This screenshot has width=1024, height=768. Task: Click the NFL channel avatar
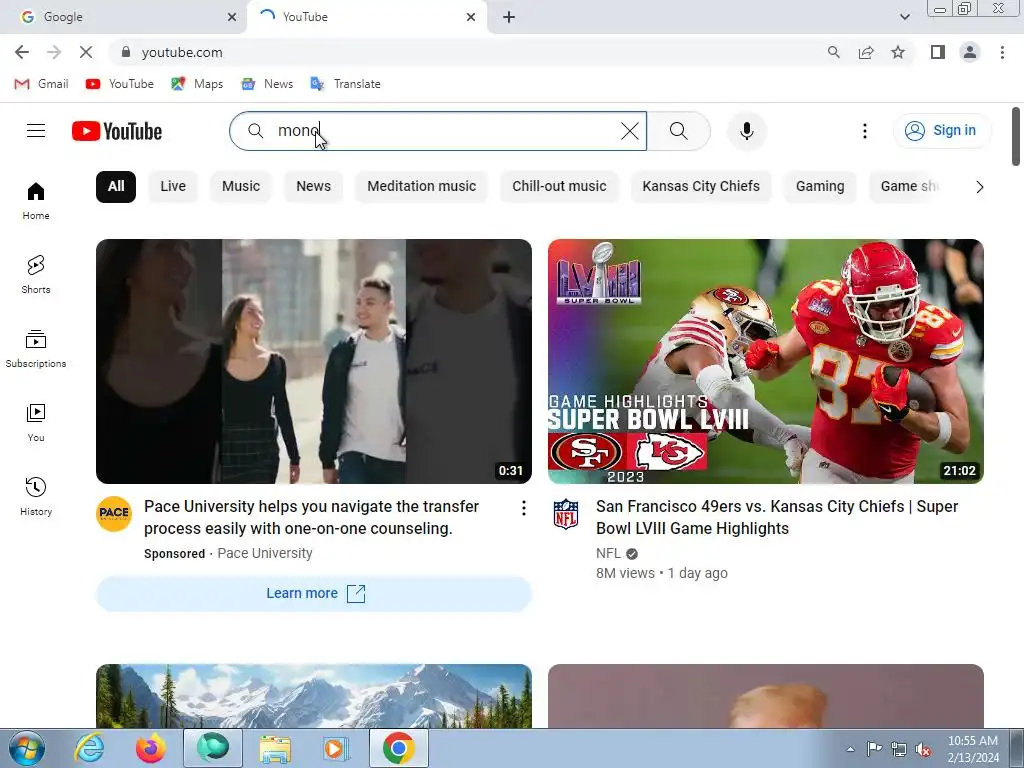pos(566,514)
